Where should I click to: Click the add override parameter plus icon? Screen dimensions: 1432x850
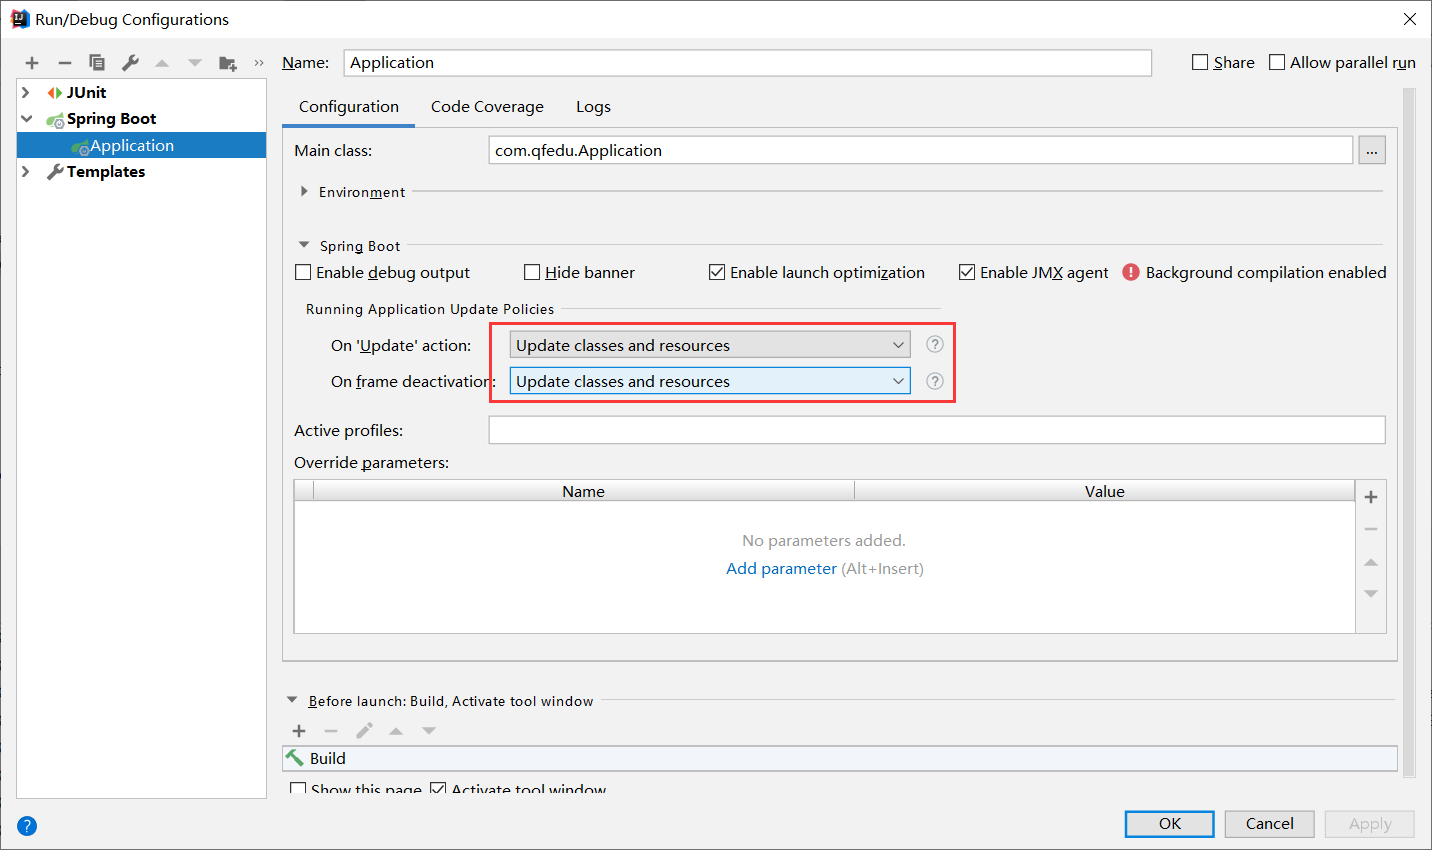[x=1371, y=497]
